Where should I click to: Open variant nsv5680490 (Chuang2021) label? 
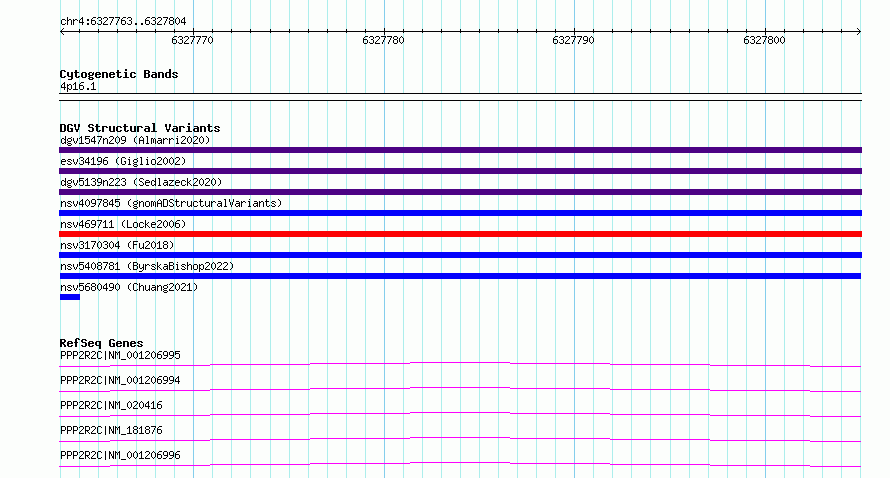pos(129,287)
